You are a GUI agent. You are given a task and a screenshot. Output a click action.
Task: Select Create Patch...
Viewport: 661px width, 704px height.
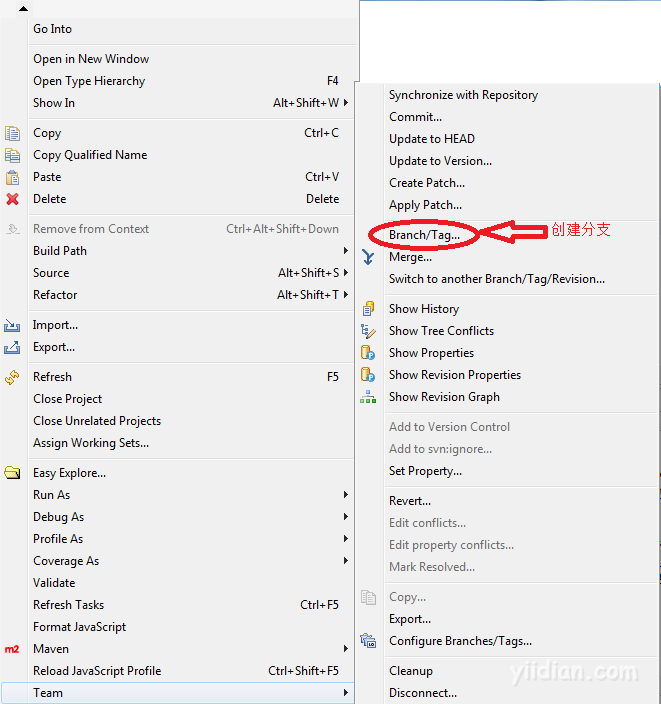427,183
